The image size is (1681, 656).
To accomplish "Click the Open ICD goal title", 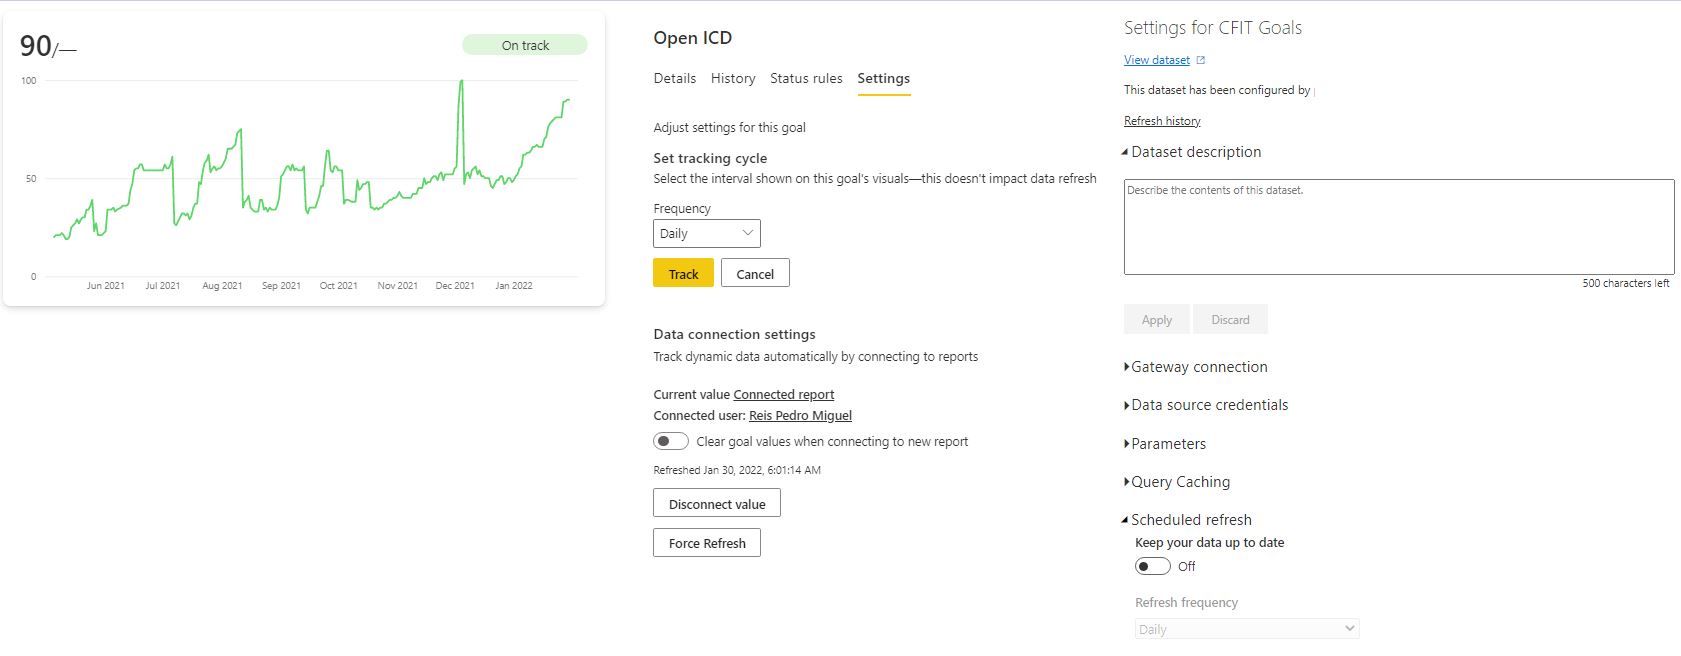I will pyautogui.click(x=693, y=38).
